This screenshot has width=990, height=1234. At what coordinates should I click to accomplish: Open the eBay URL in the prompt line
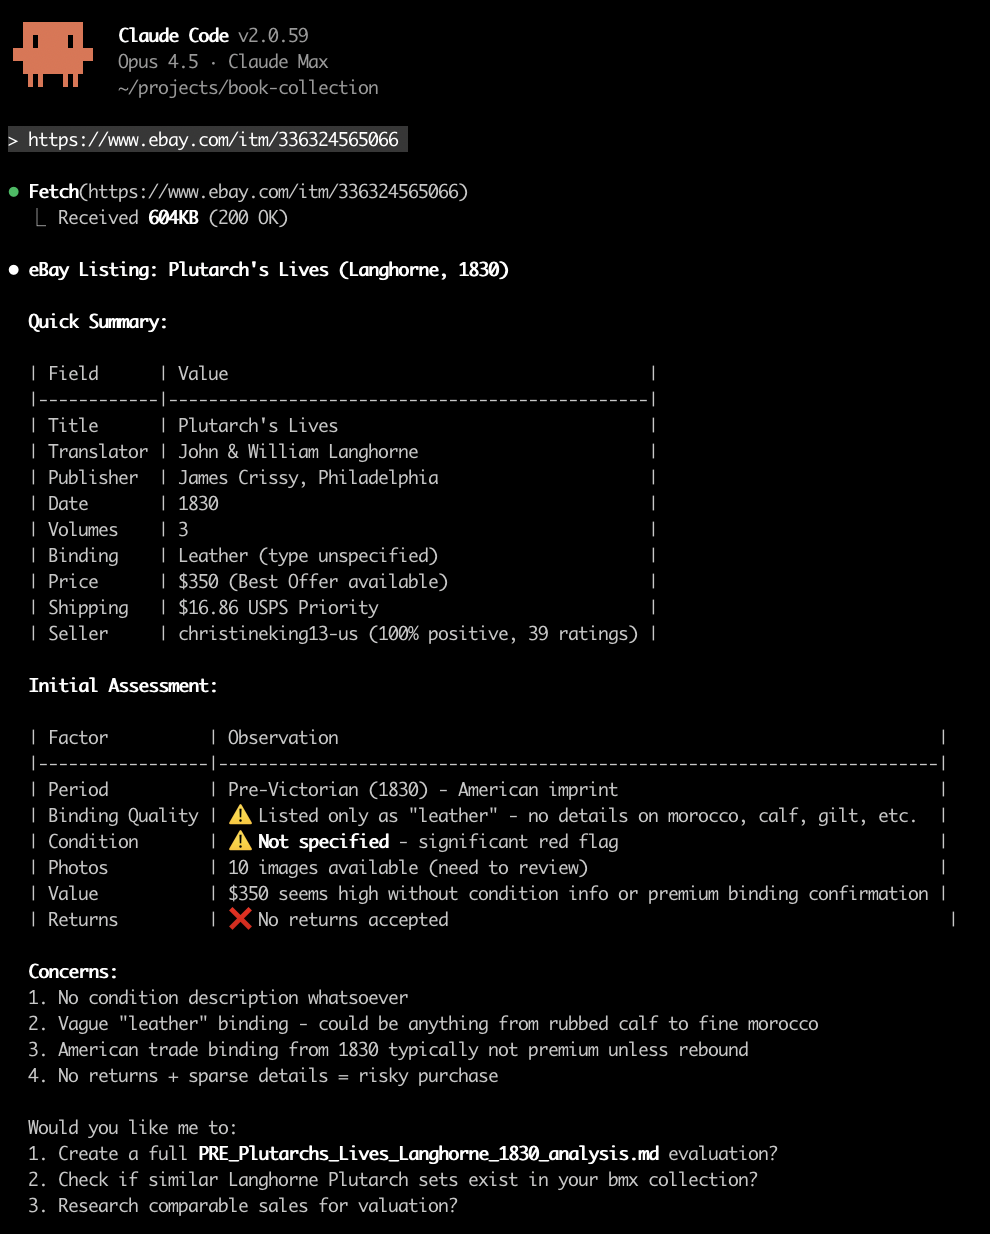(213, 140)
